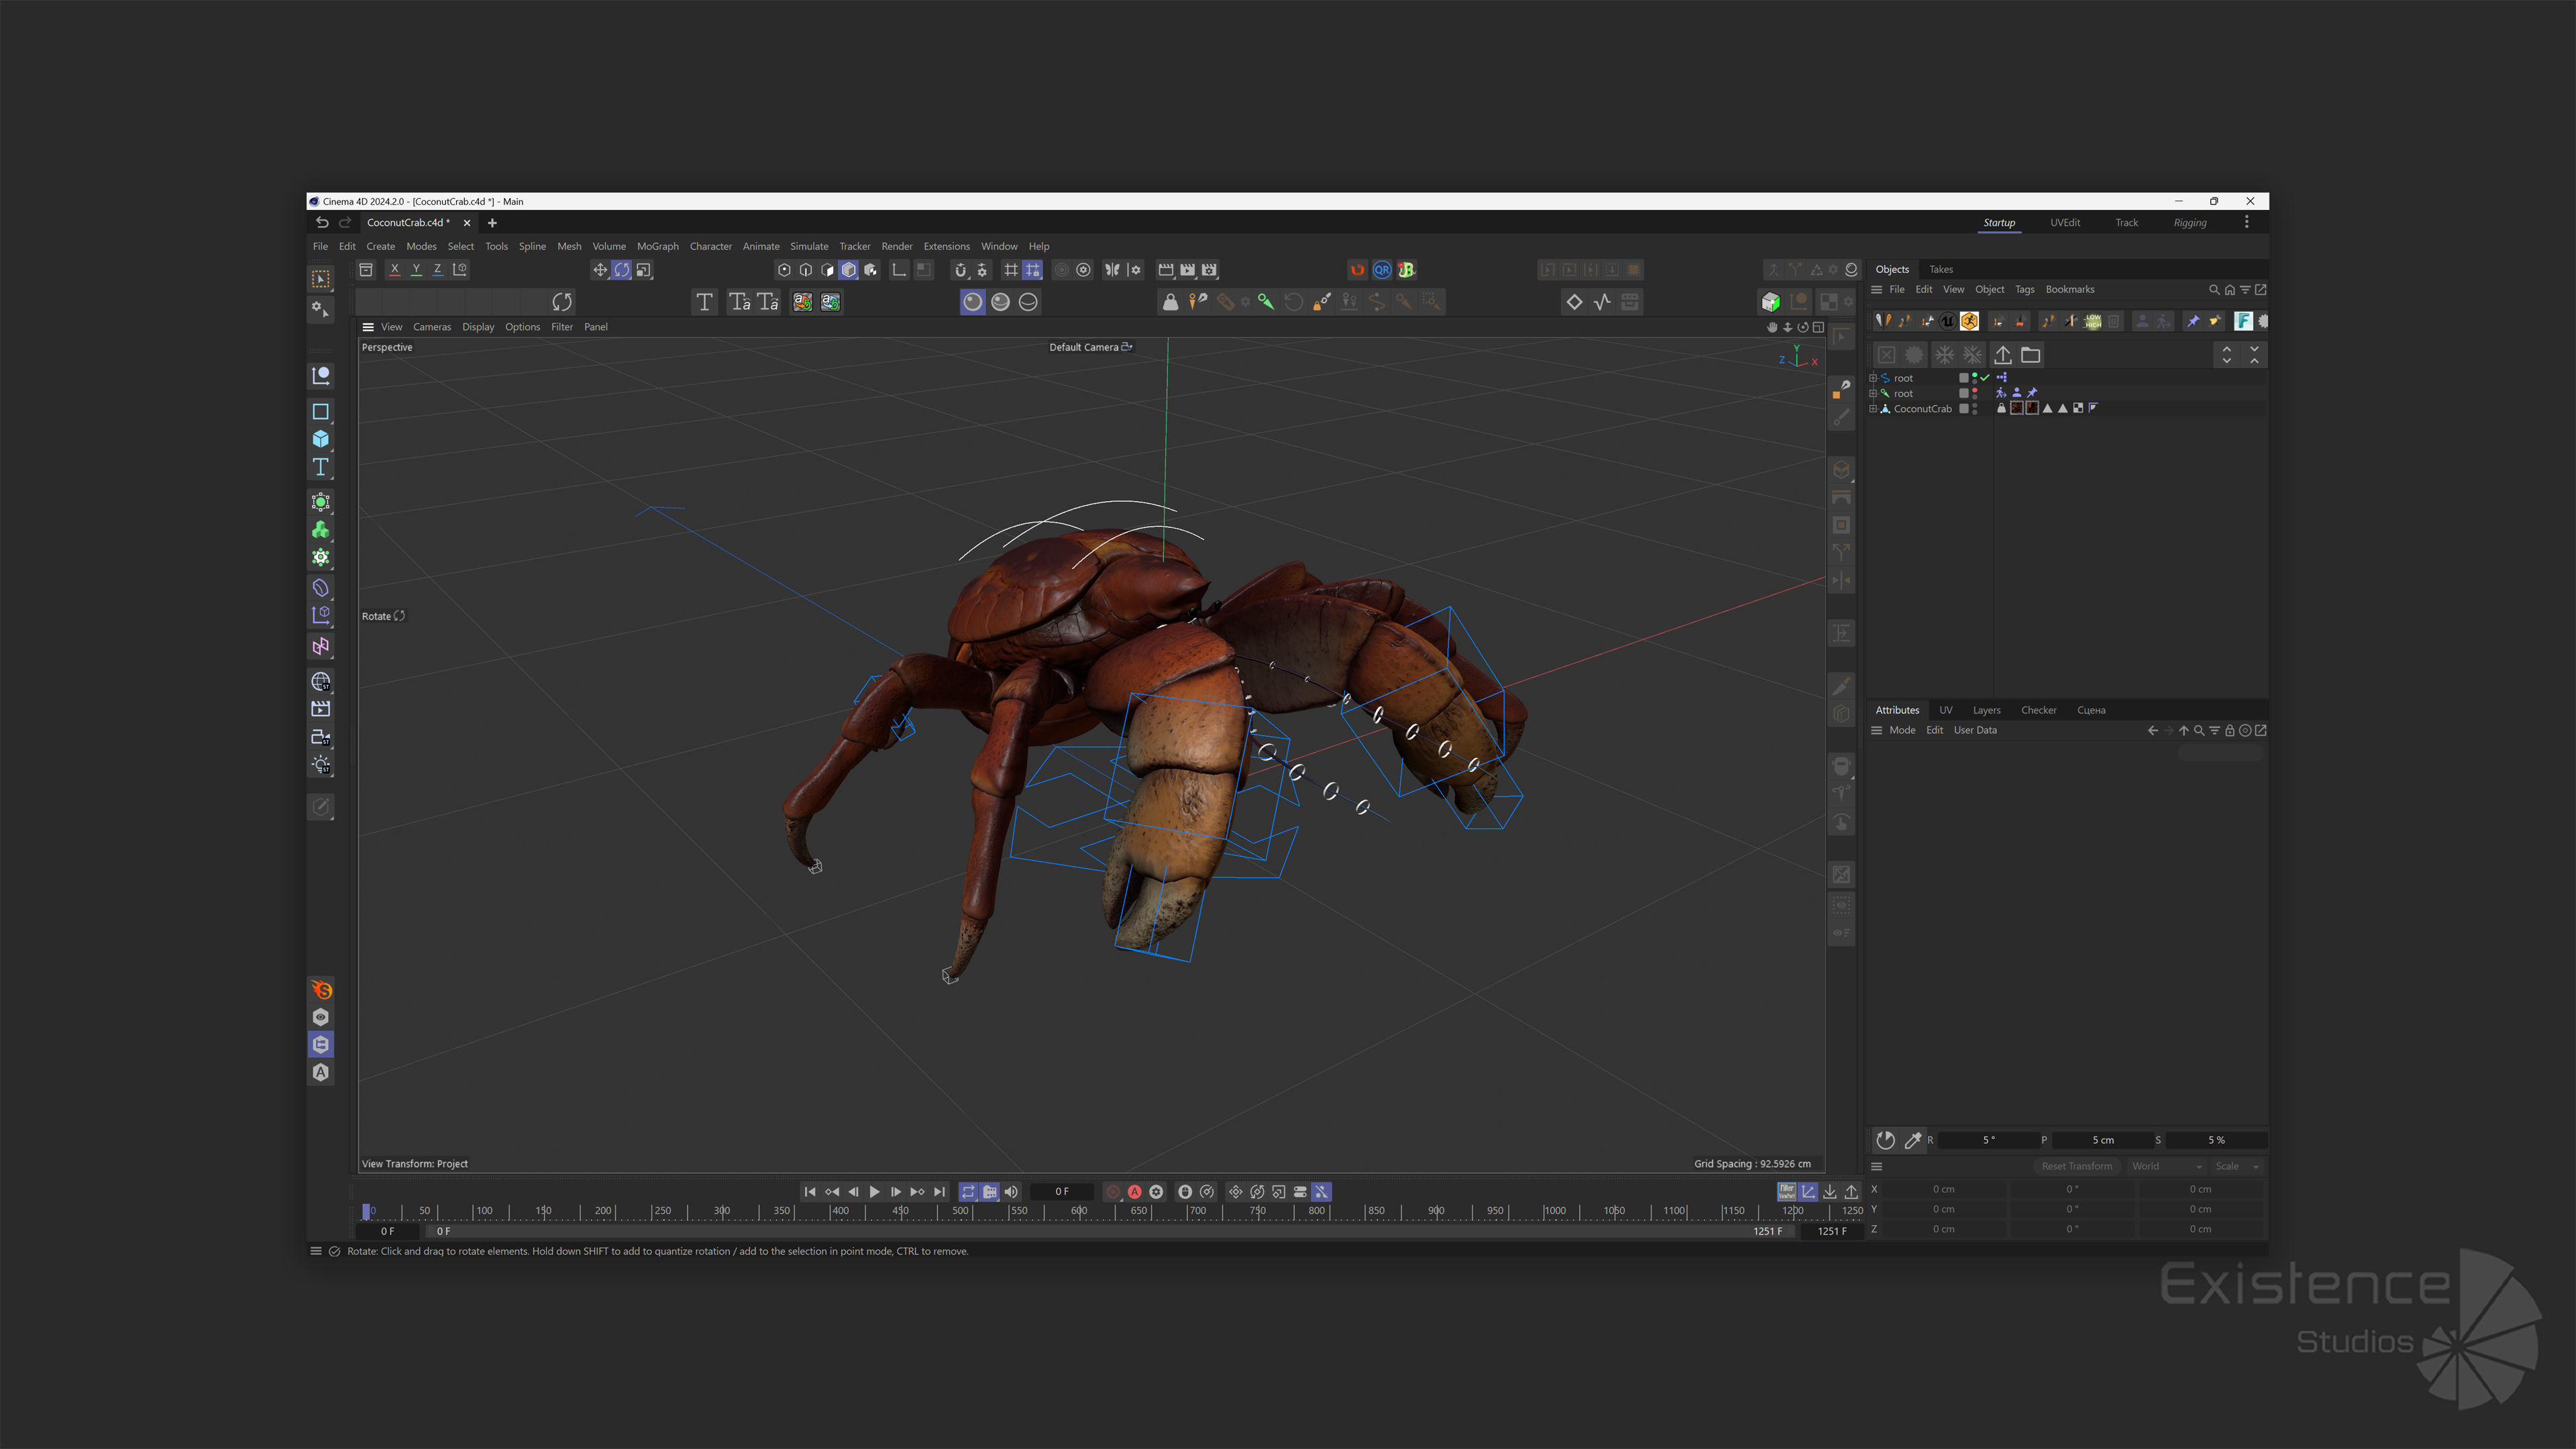Screen dimensions: 2576x1449
Task: Toggle Autokeying red A button
Action: pyautogui.click(x=1134, y=1192)
